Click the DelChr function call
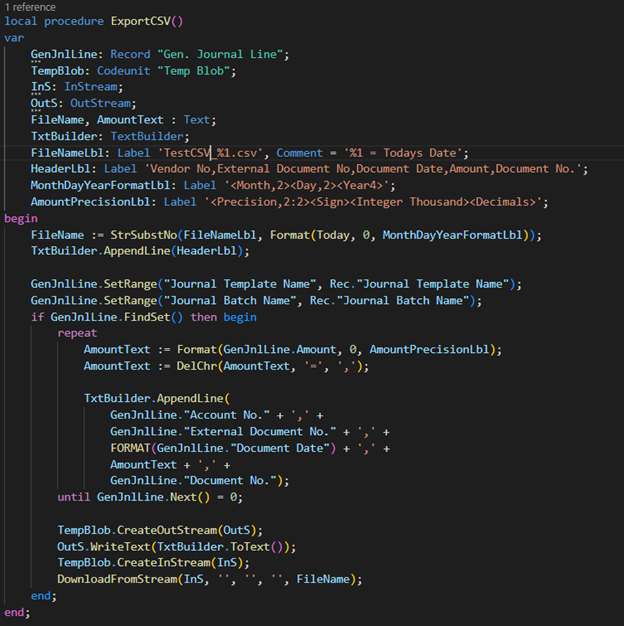Screen dimensions: 624x626 coord(197,366)
